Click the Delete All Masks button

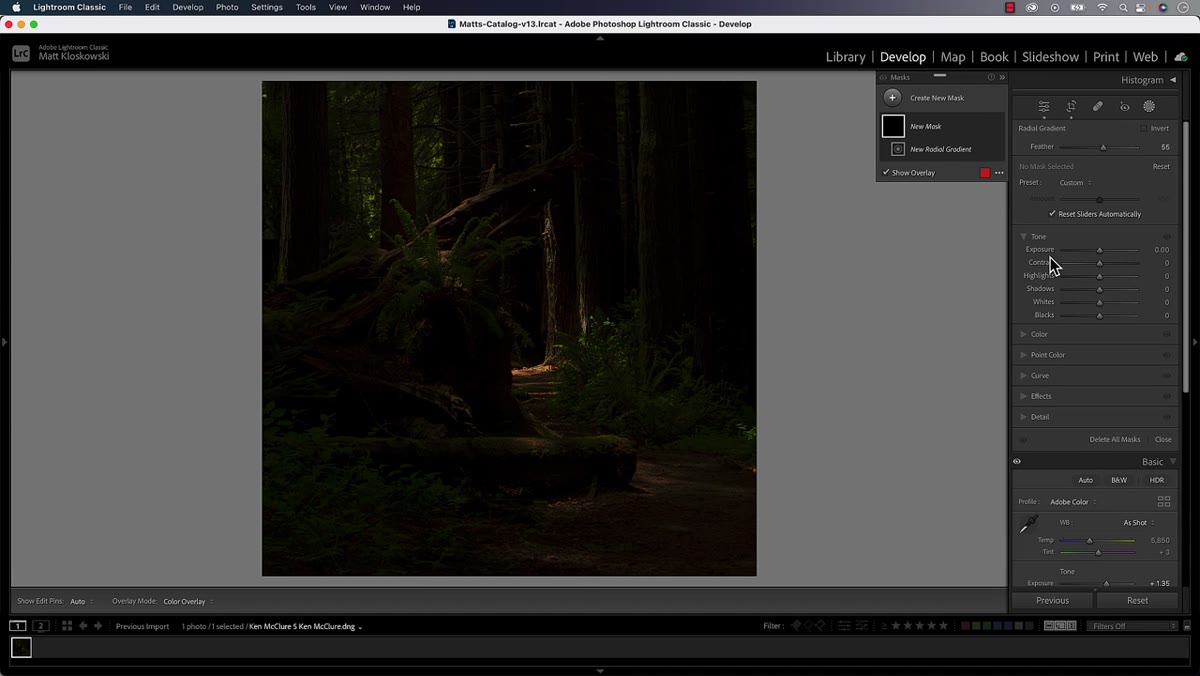click(x=1114, y=439)
